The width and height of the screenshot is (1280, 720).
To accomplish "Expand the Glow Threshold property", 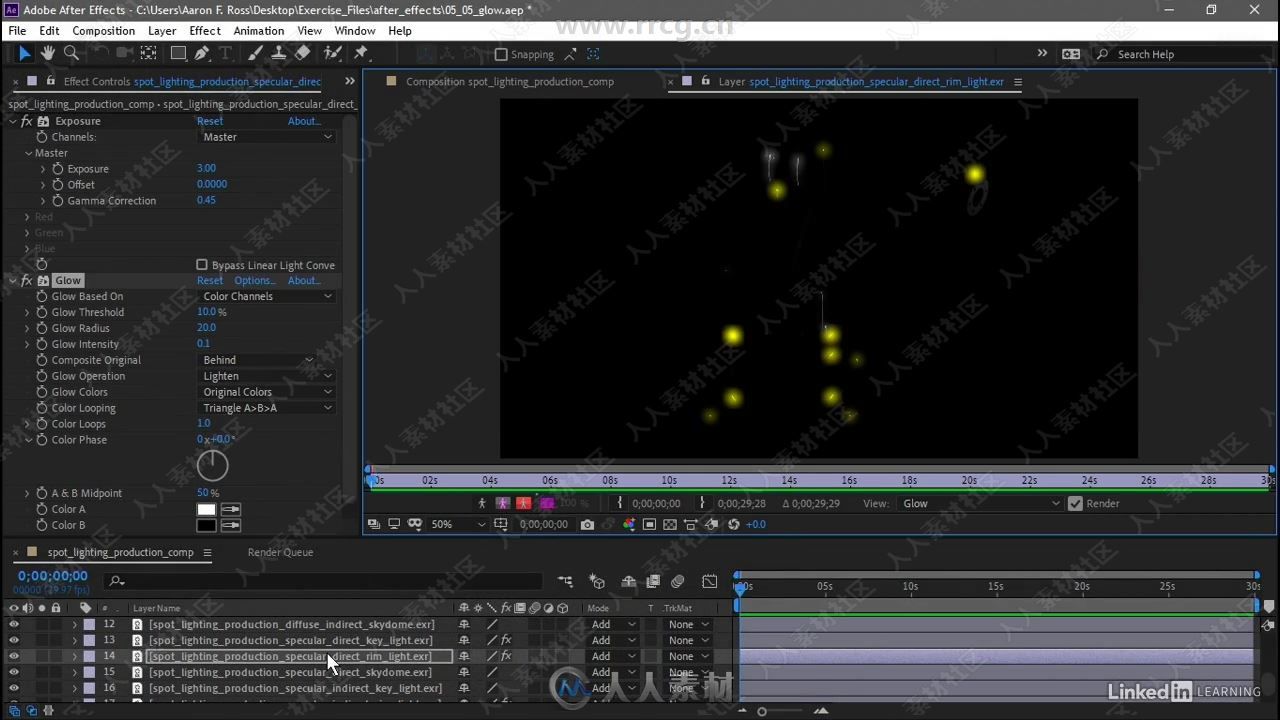I will click(27, 312).
